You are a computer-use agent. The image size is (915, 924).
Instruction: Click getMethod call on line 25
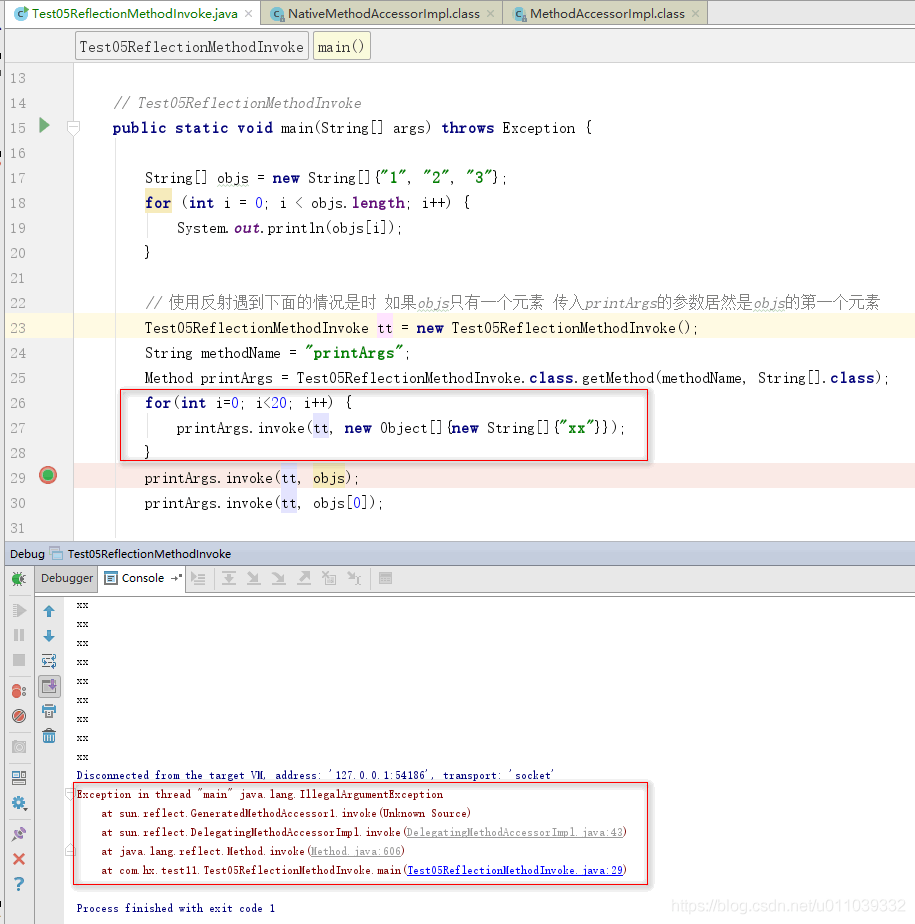pyautogui.click(x=617, y=378)
